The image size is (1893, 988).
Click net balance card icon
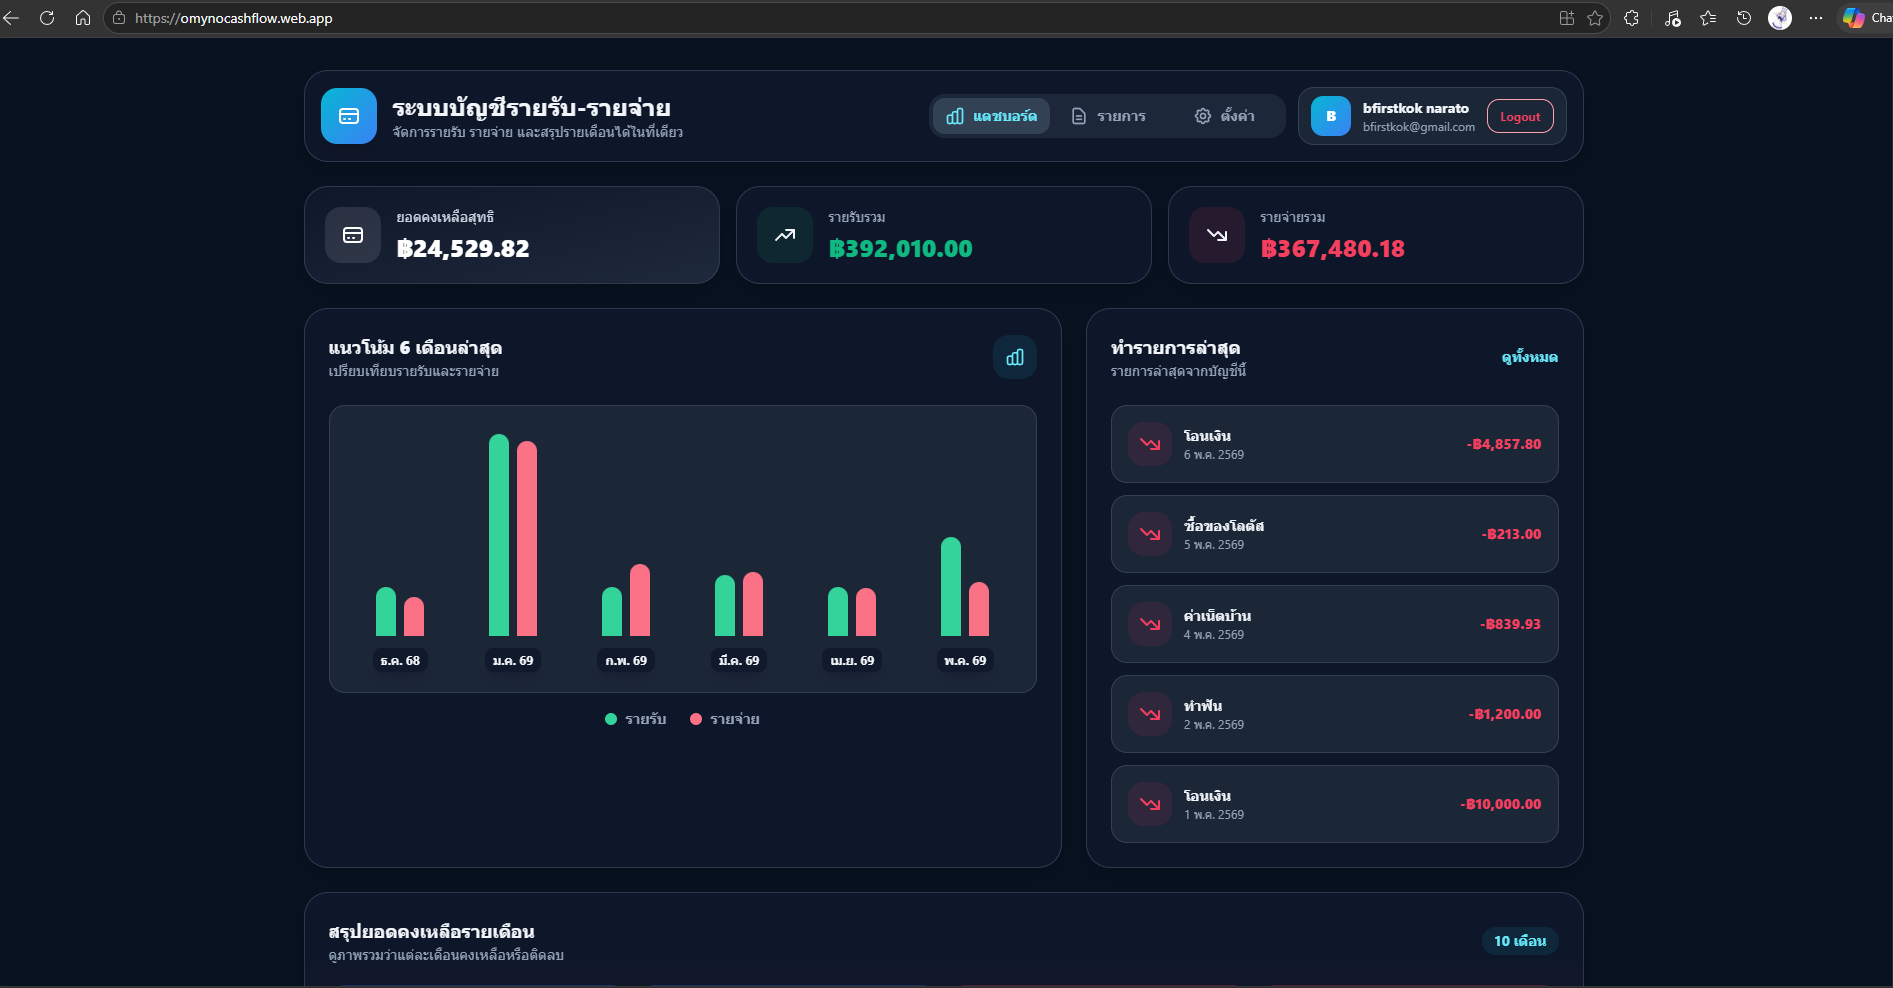(353, 235)
